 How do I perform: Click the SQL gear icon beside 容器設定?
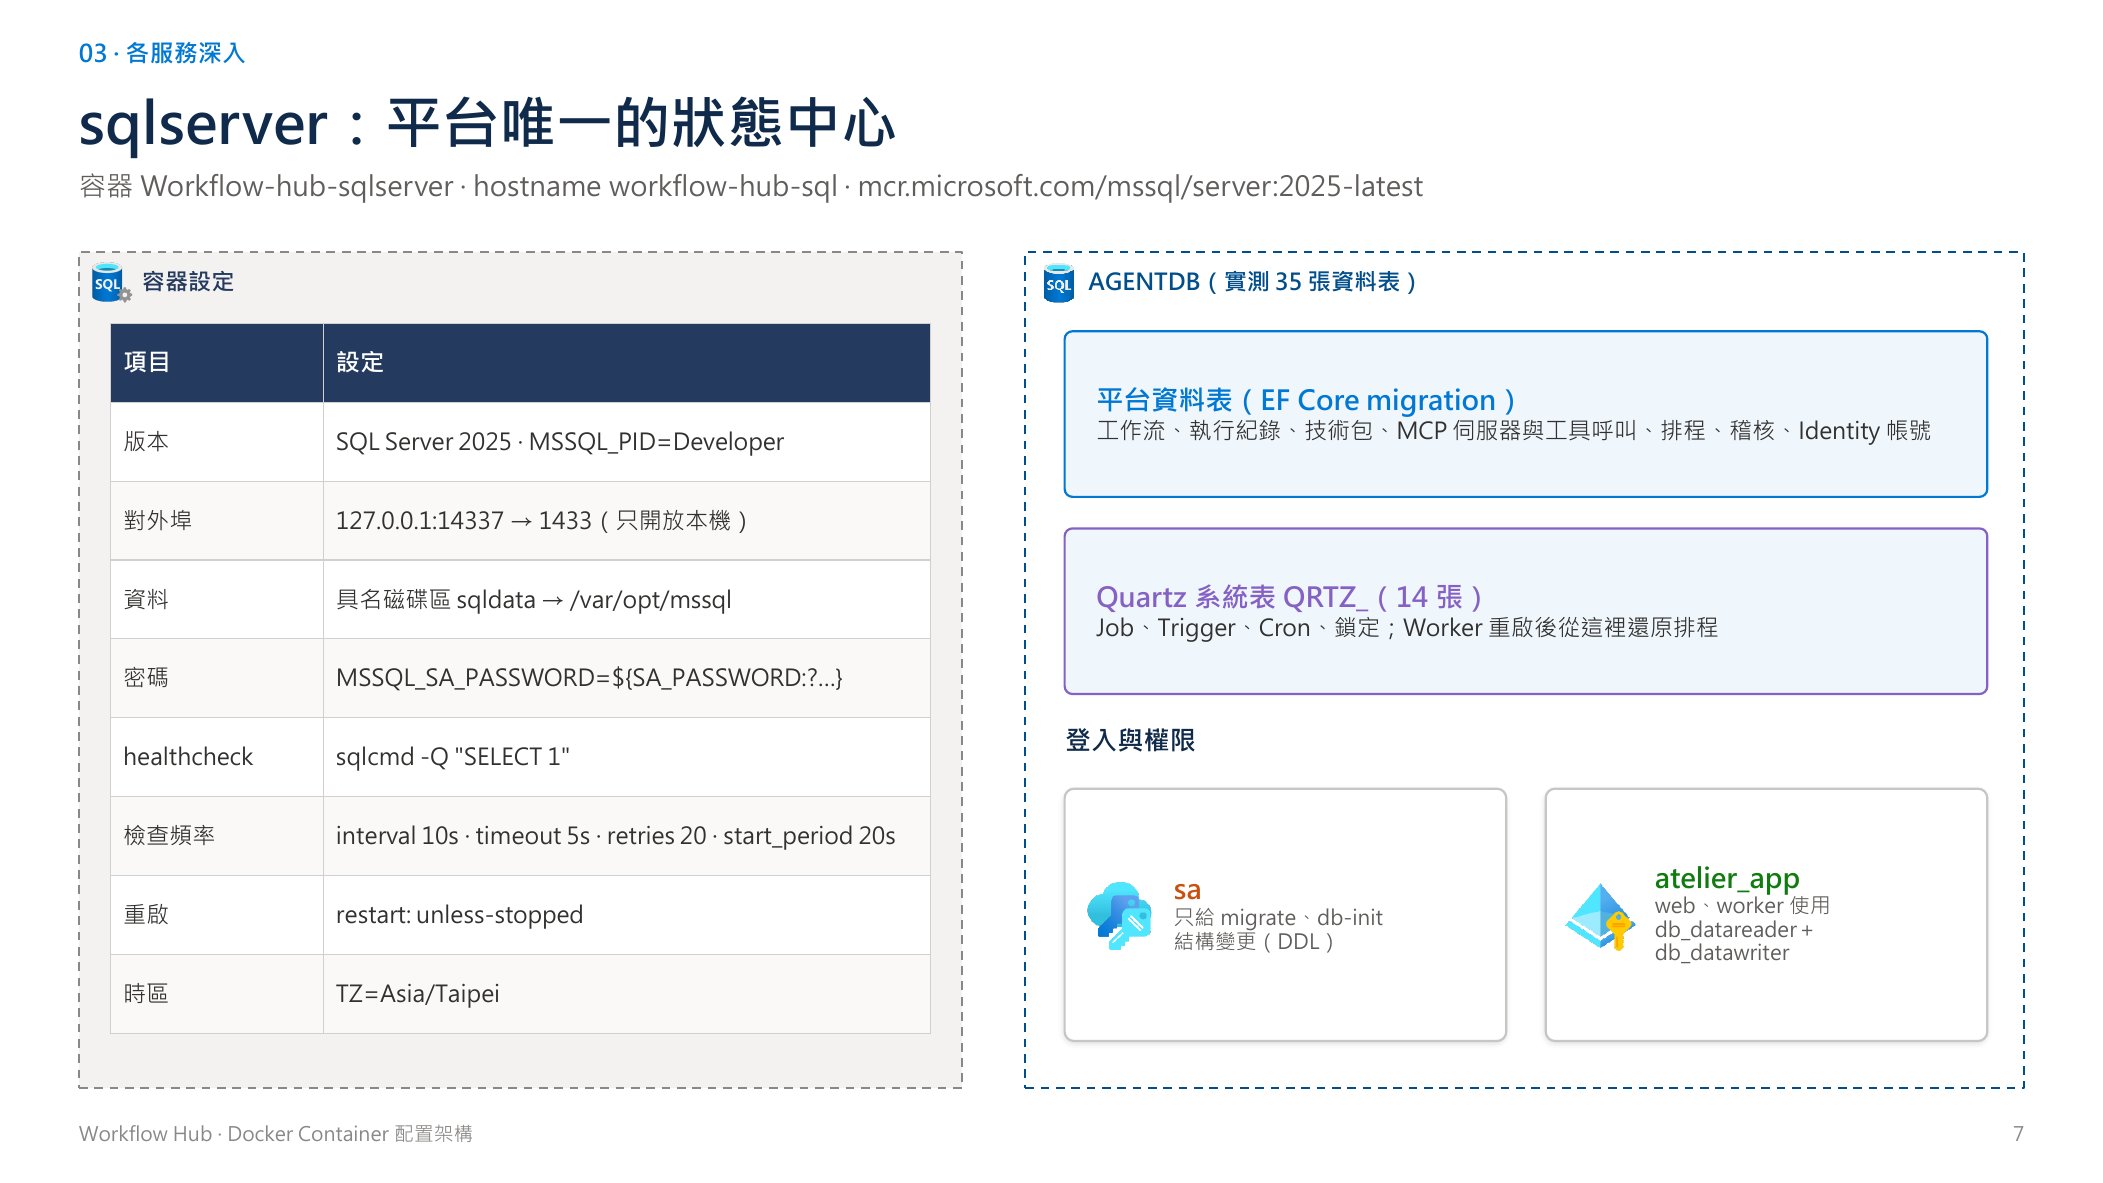[111, 283]
